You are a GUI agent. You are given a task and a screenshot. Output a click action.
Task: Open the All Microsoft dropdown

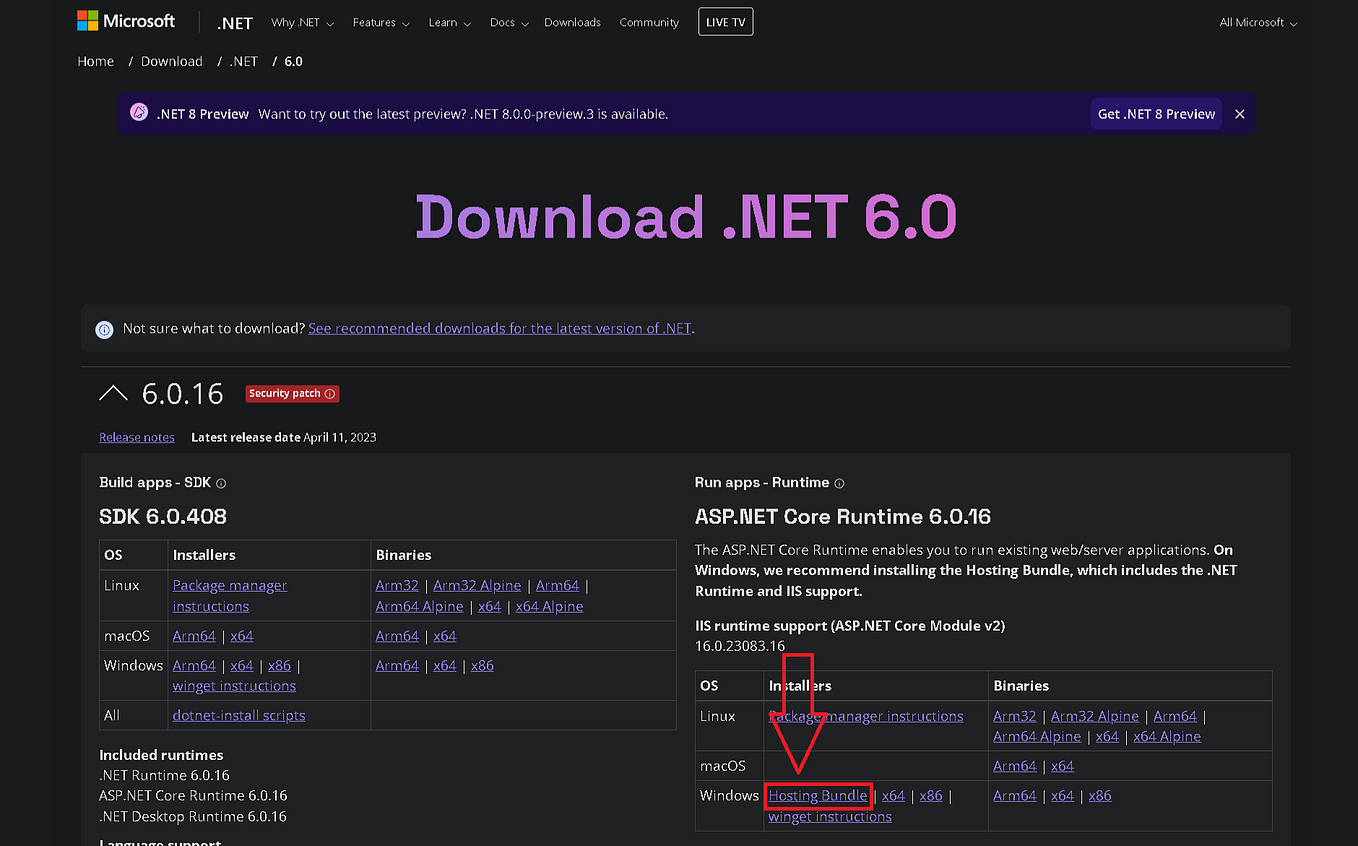1257,22
